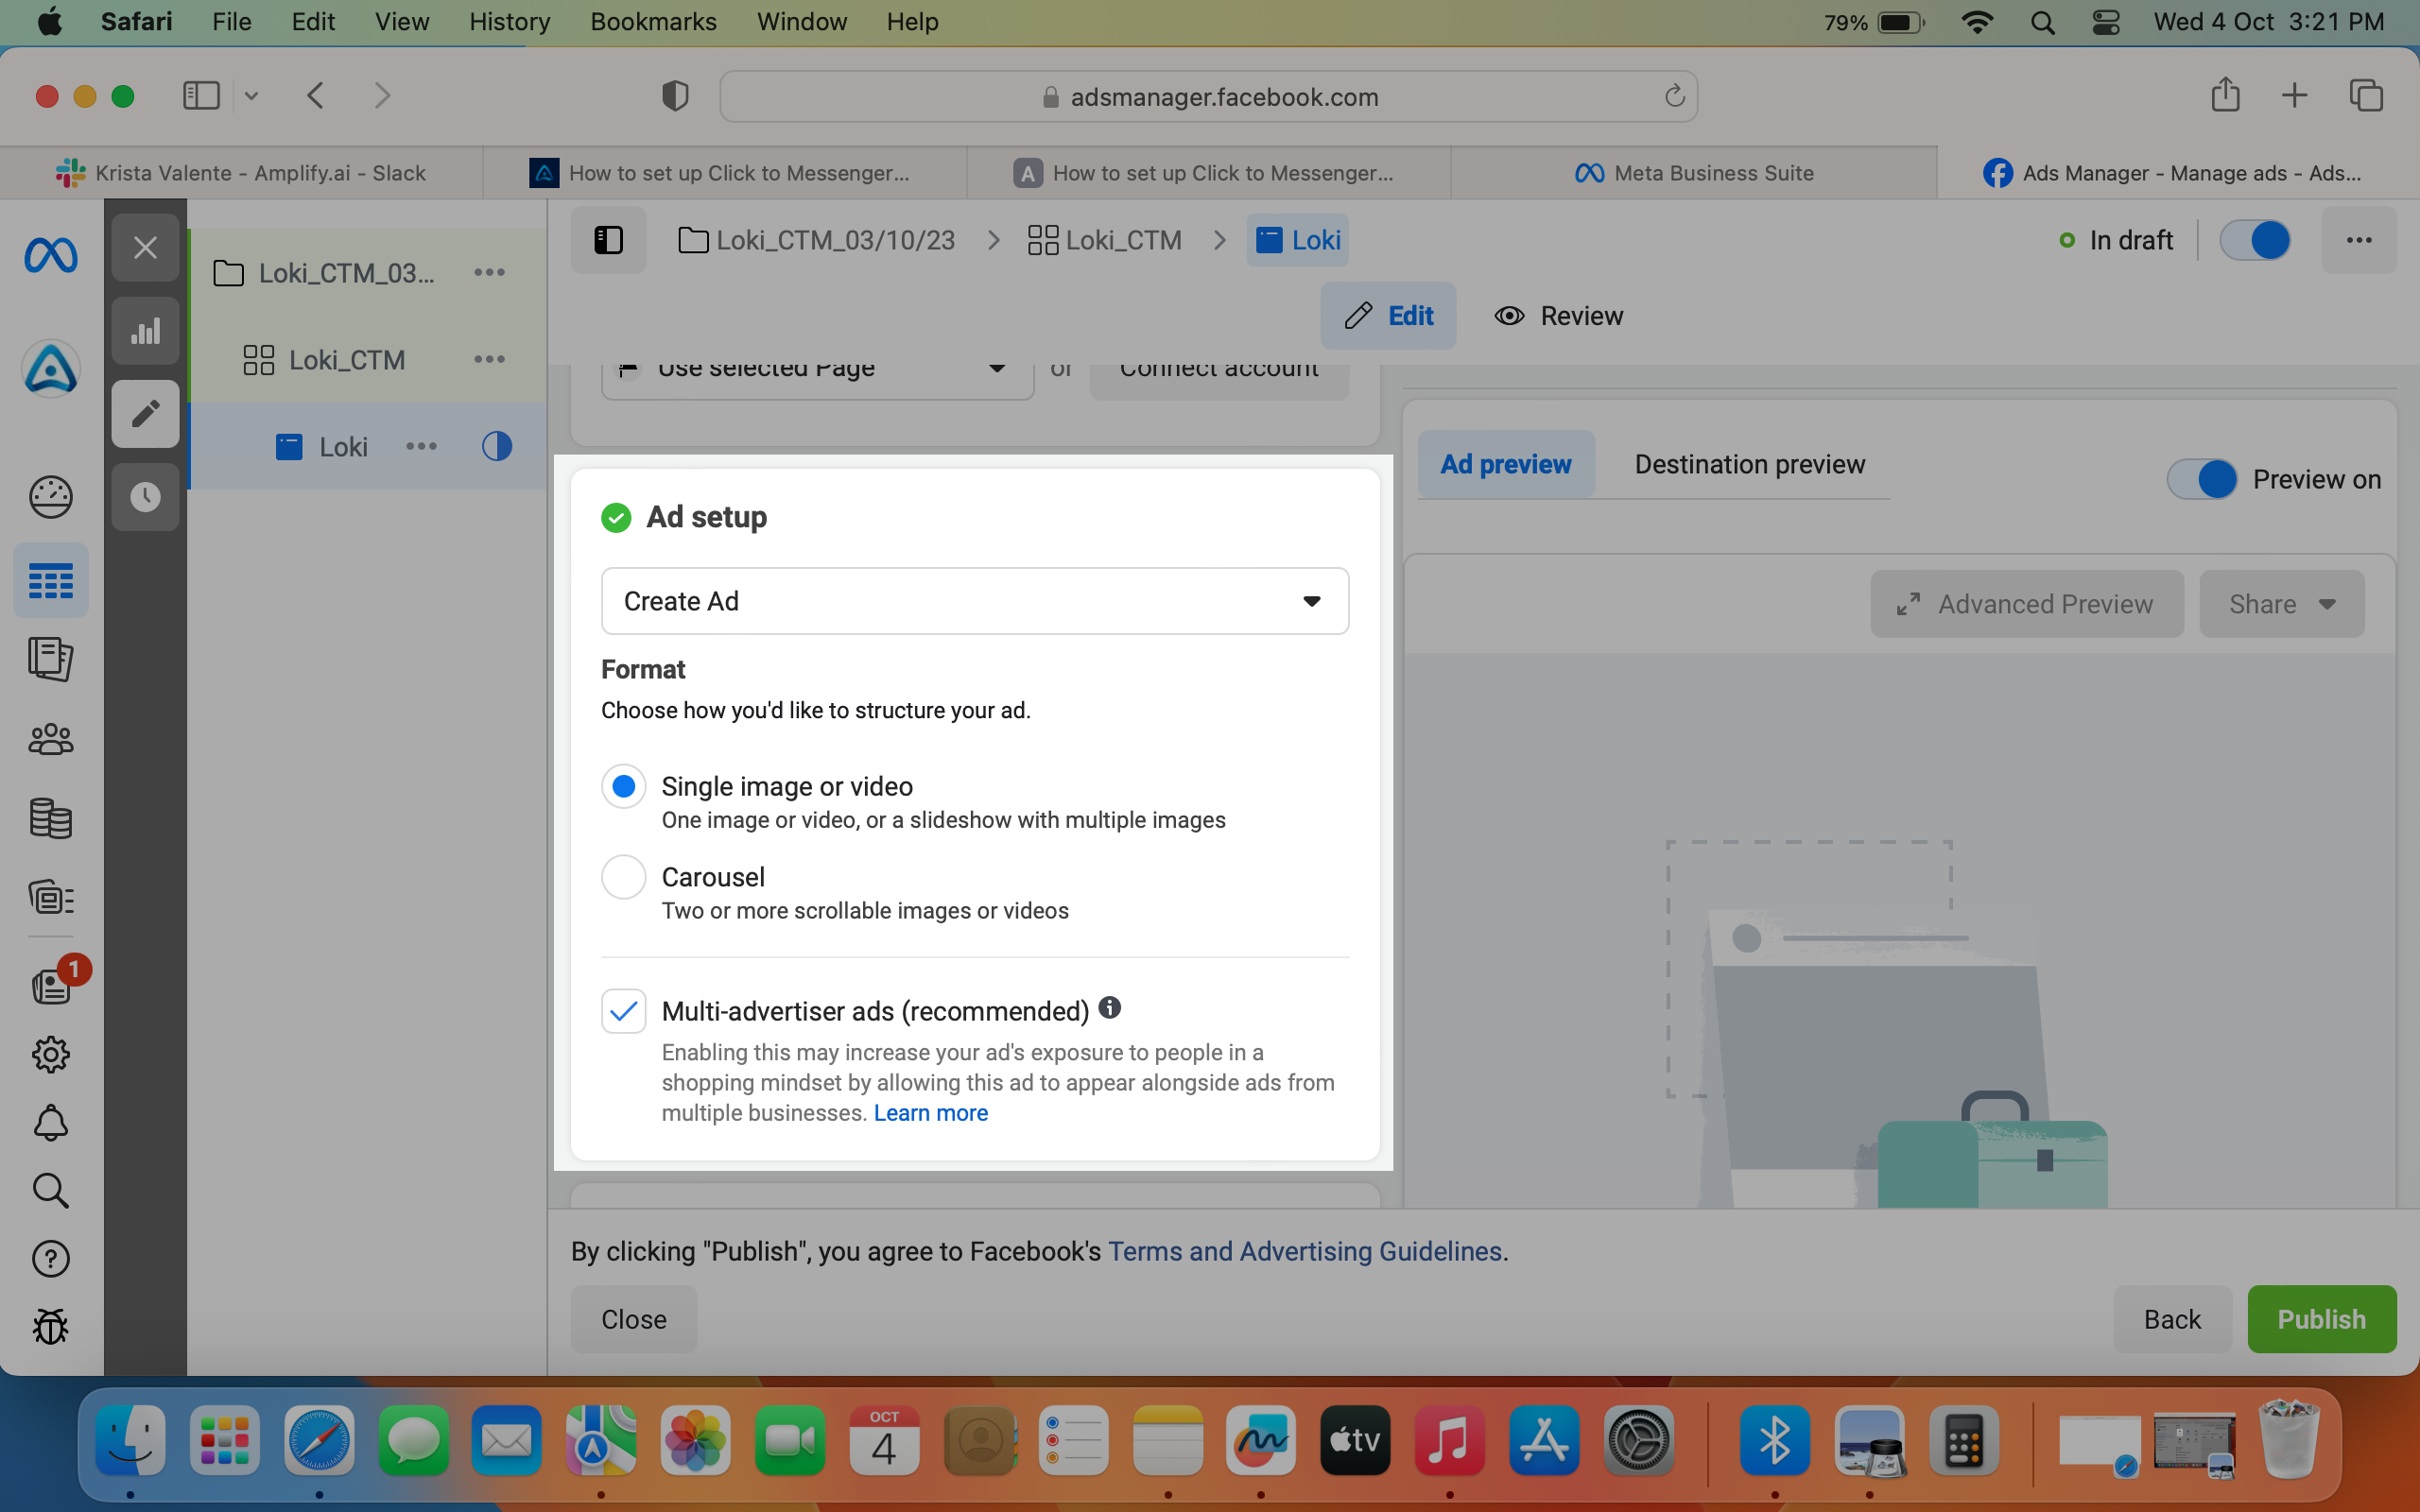The width and height of the screenshot is (2420, 1512).
Task: Click the Safari address bar
Action: click(x=1208, y=96)
